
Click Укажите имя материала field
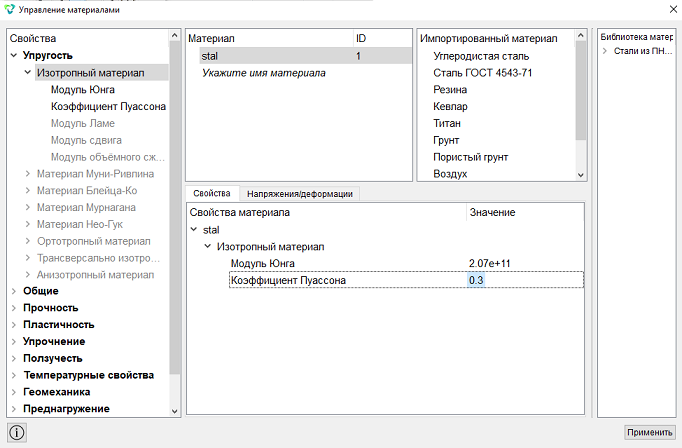(264, 73)
